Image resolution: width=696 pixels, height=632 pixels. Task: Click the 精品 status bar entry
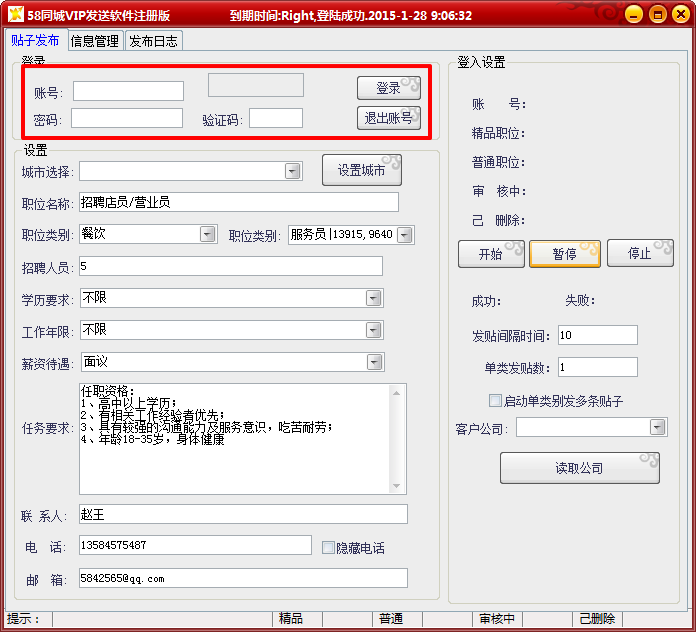291,618
